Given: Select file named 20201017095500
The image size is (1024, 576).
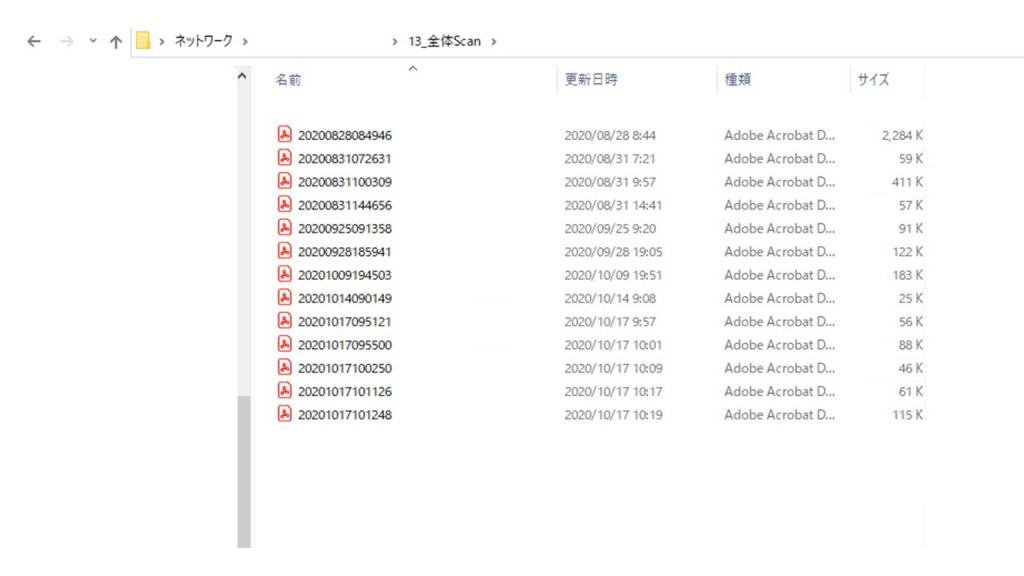Looking at the screenshot, I should [x=344, y=345].
